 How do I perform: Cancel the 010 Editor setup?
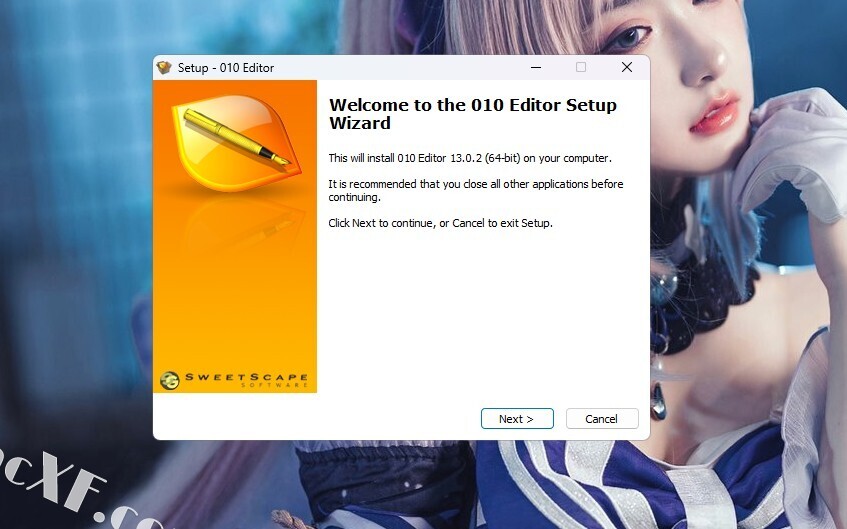(x=602, y=419)
